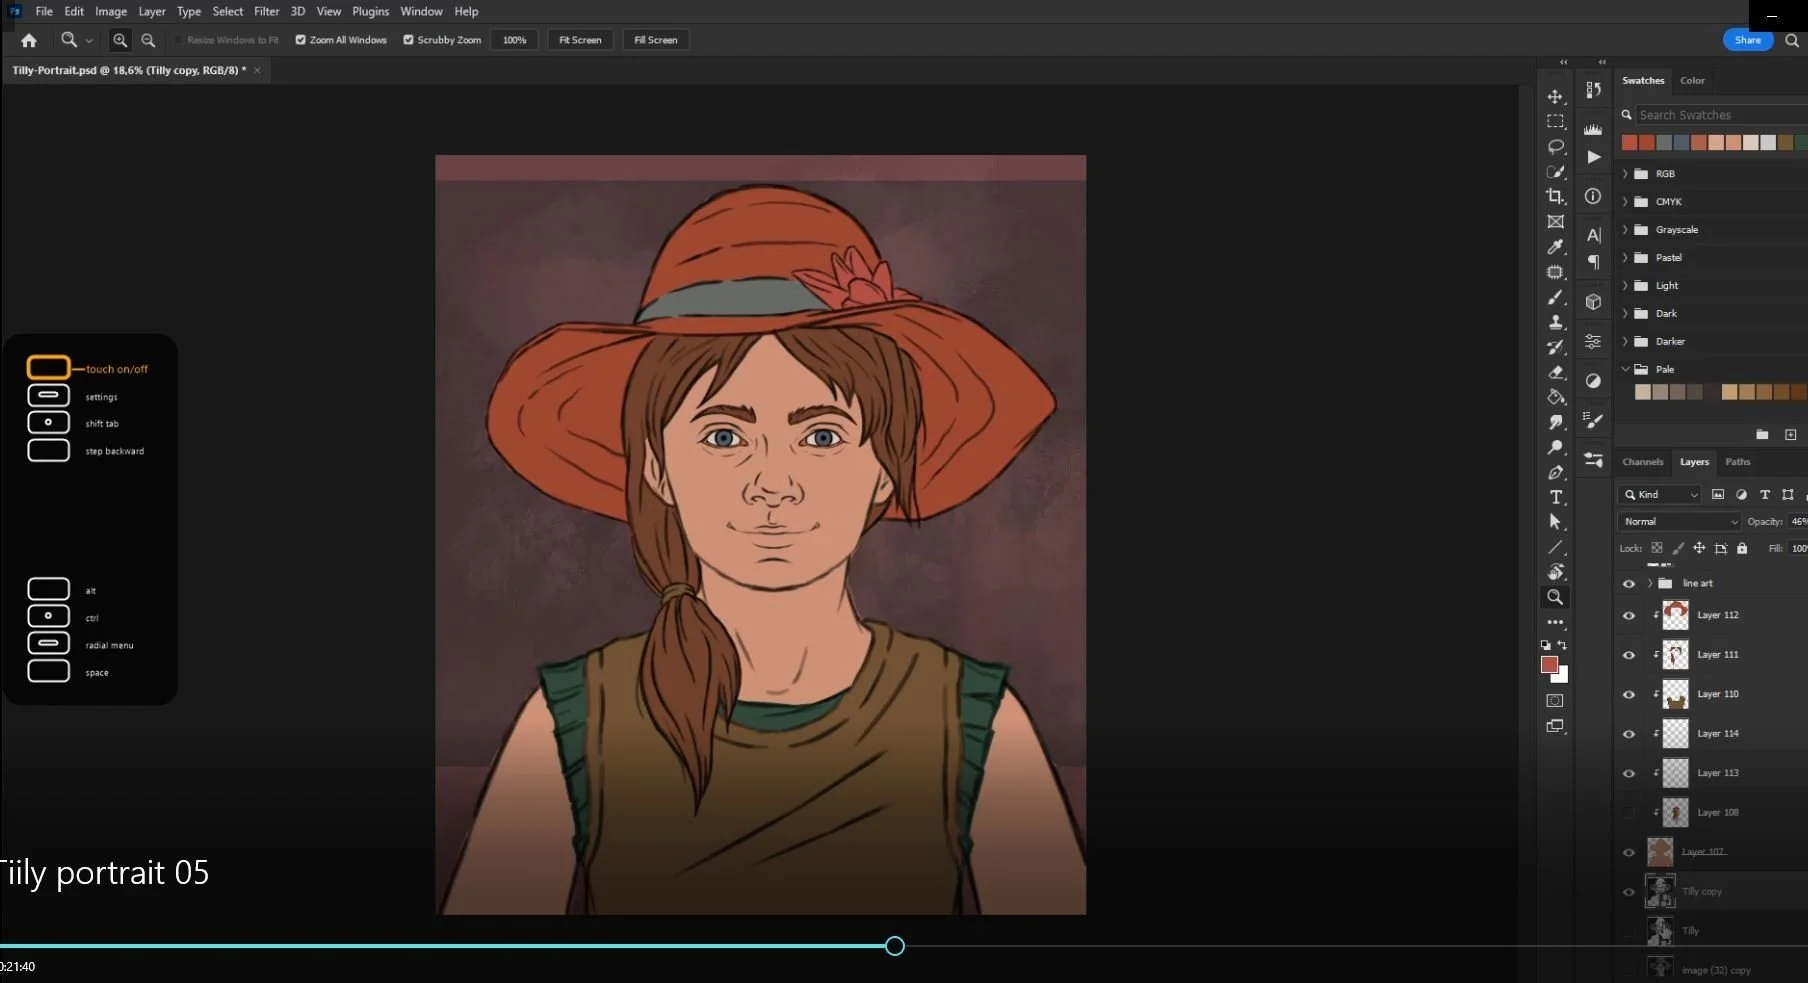Choose the Eraser tool

tap(1555, 372)
